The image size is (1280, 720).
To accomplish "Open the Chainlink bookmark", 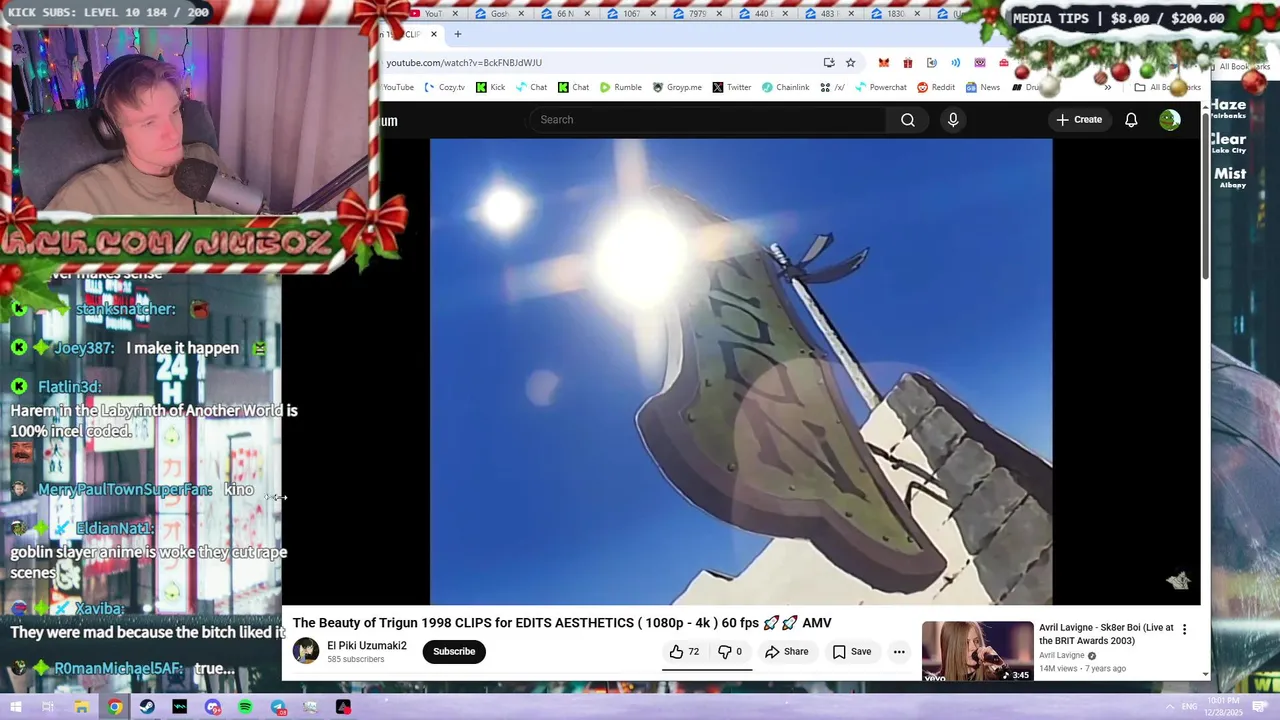I will point(785,87).
